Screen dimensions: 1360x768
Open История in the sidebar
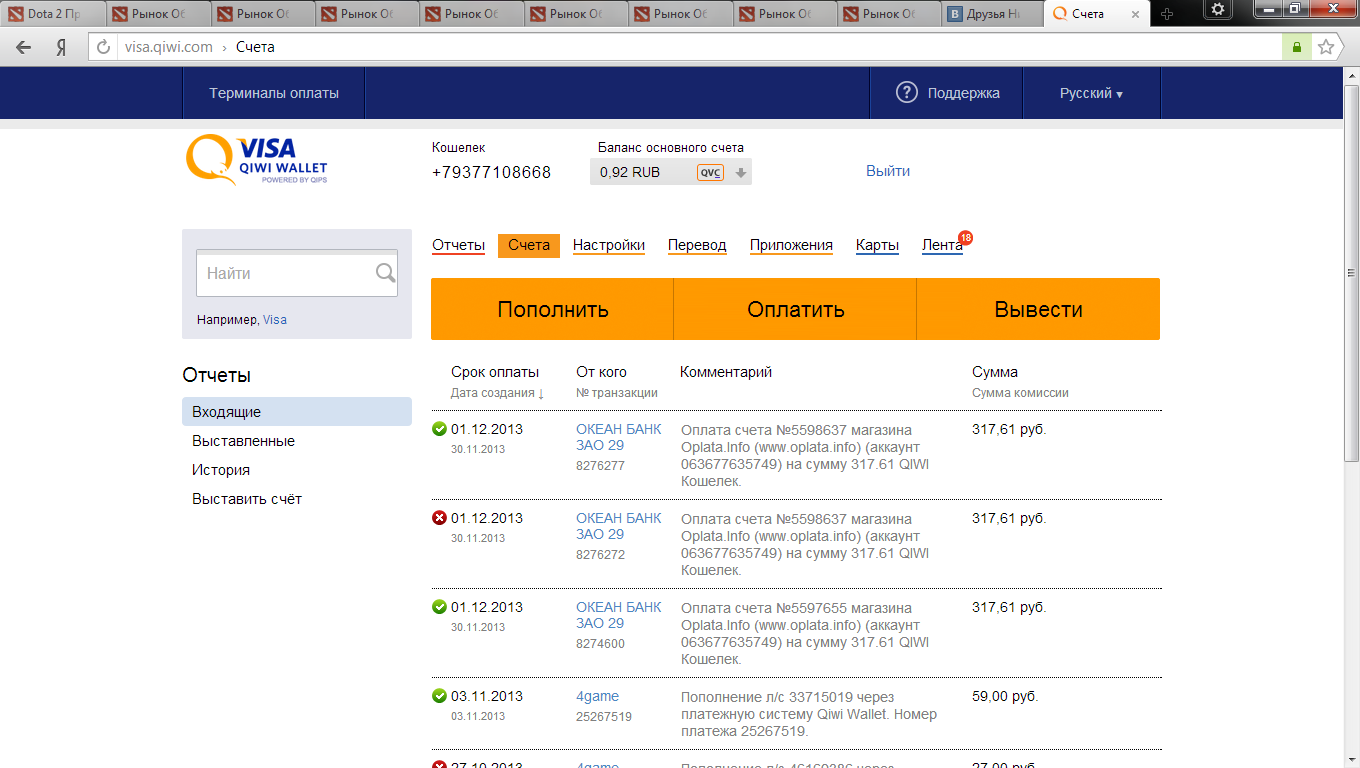[x=221, y=470]
